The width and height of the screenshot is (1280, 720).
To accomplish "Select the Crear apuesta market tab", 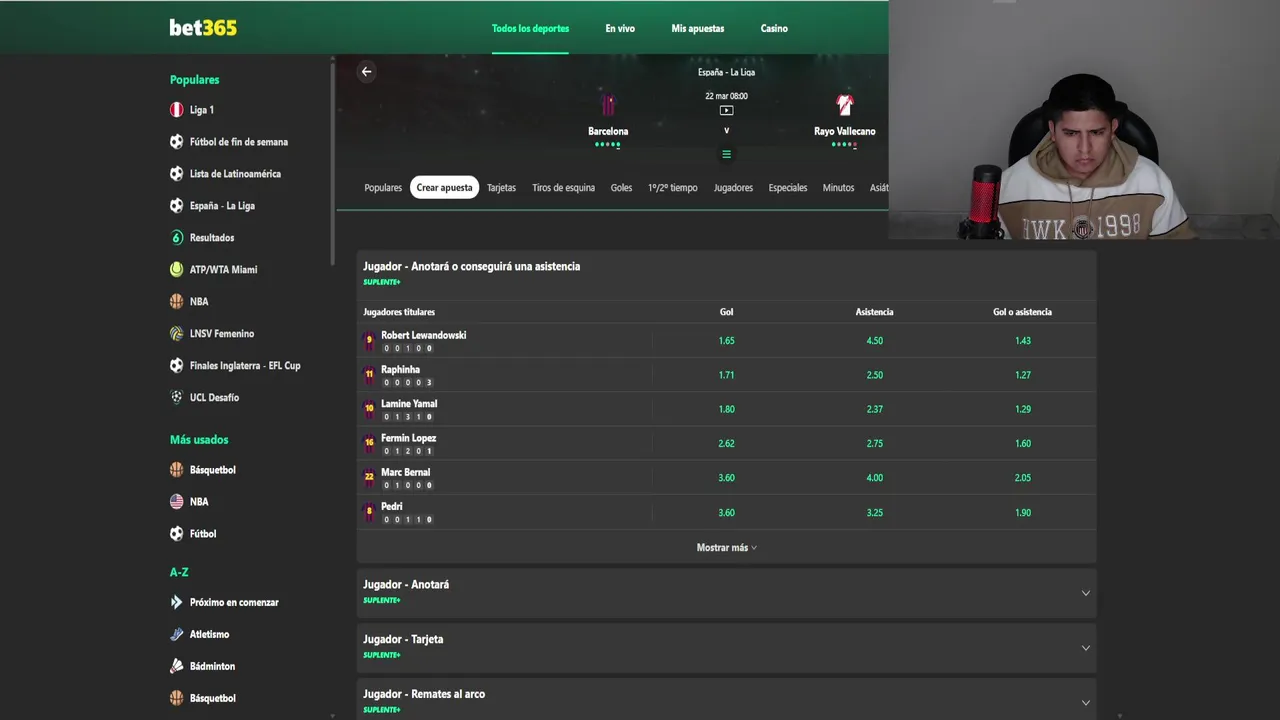I will [444, 188].
